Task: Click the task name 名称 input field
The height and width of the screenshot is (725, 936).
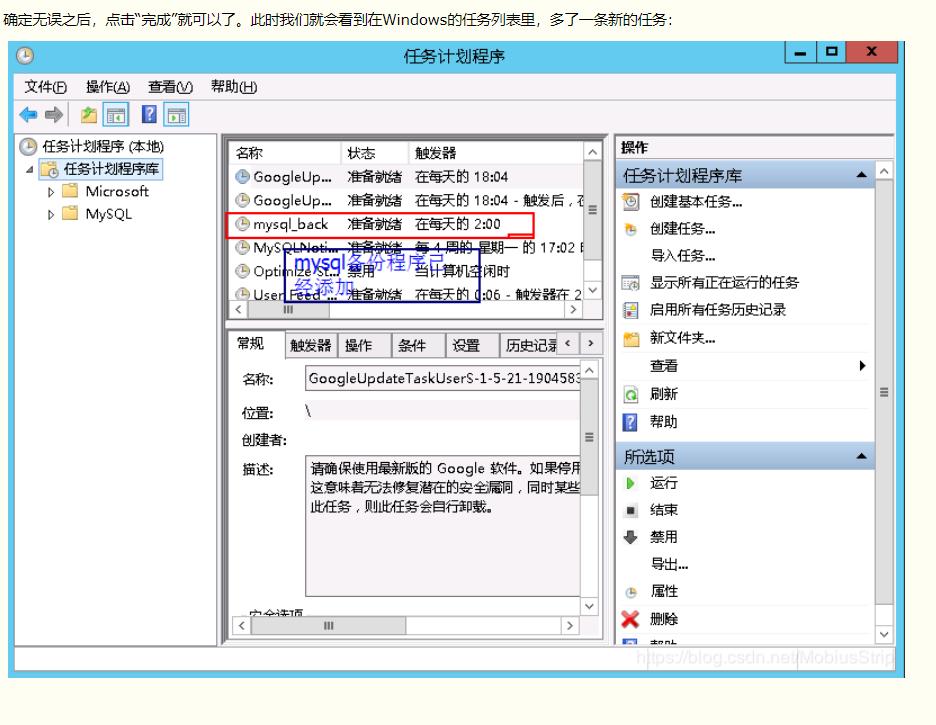Action: tap(442, 378)
